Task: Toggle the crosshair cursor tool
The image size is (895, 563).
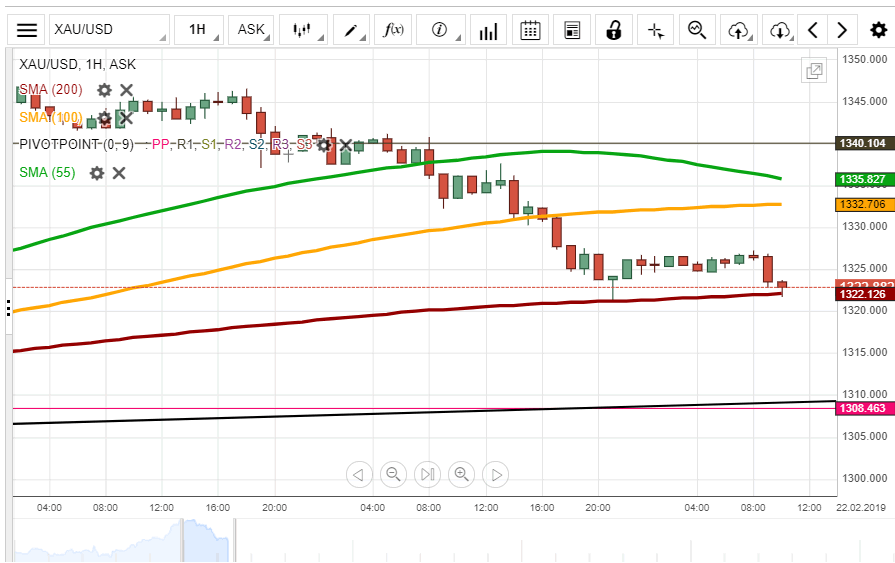Action: (656, 30)
